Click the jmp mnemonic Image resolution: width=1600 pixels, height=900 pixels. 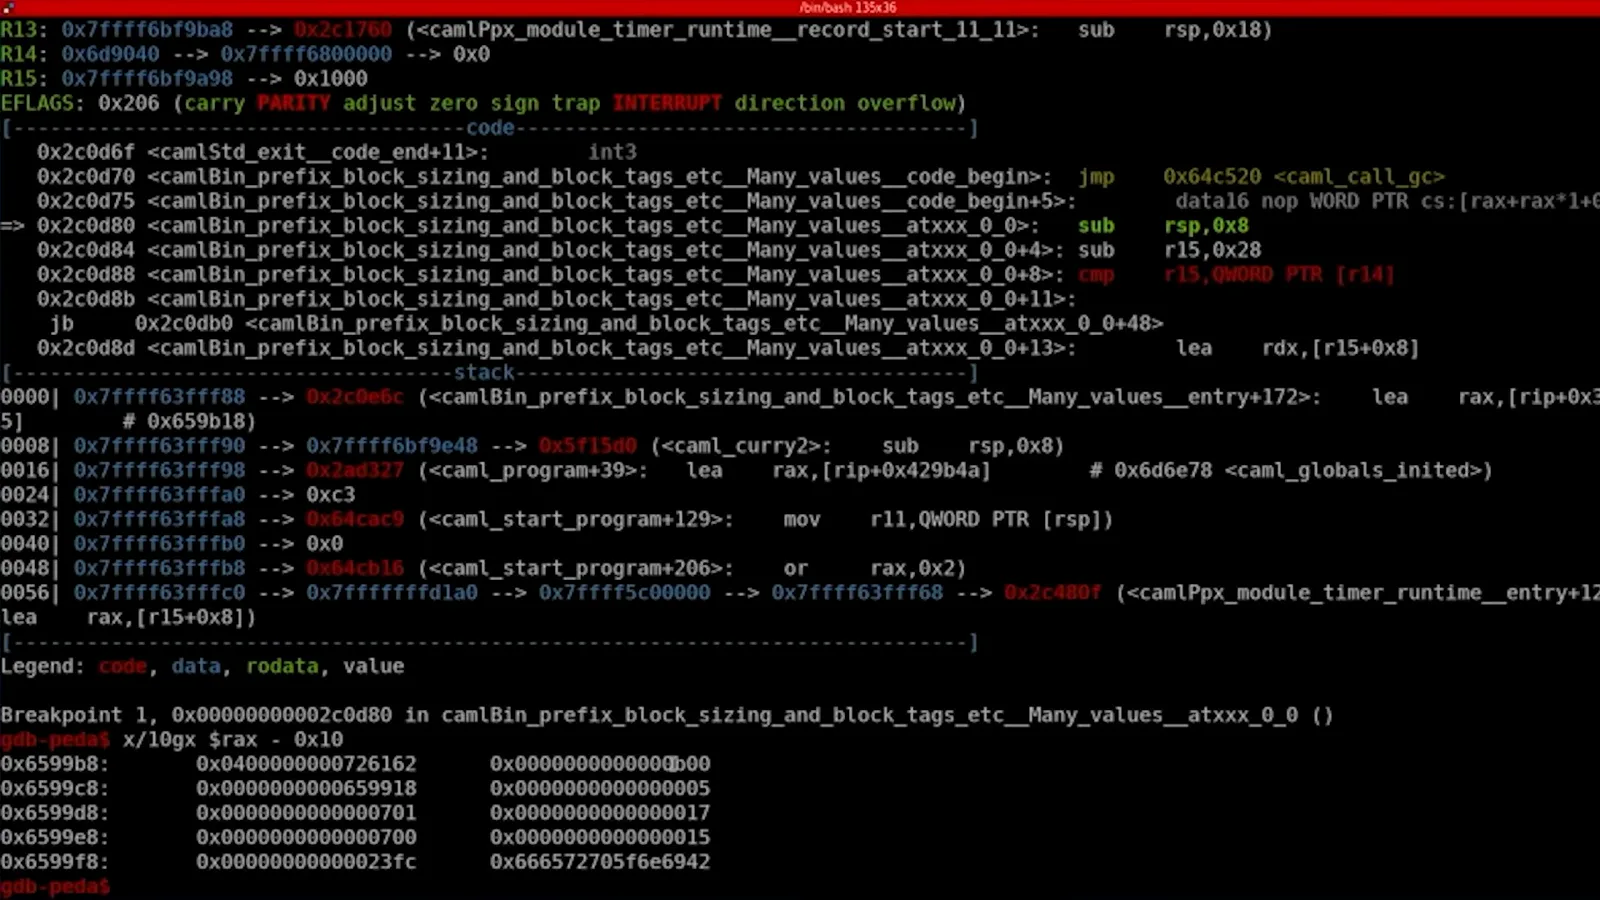coord(1096,177)
